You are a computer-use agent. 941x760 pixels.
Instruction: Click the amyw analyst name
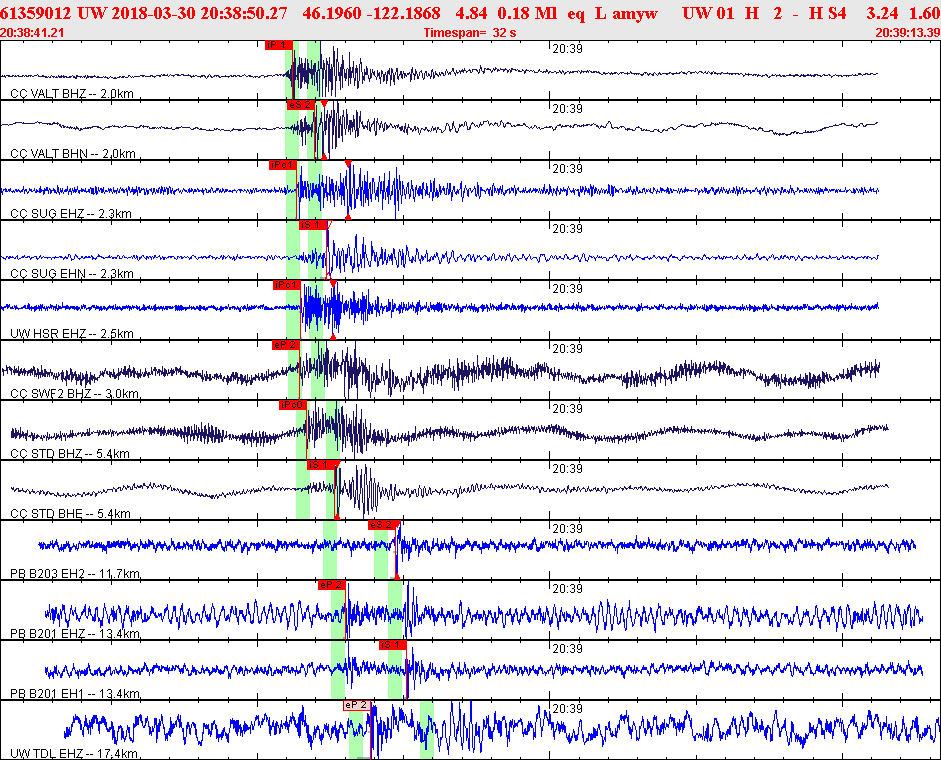[x=635, y=14]
